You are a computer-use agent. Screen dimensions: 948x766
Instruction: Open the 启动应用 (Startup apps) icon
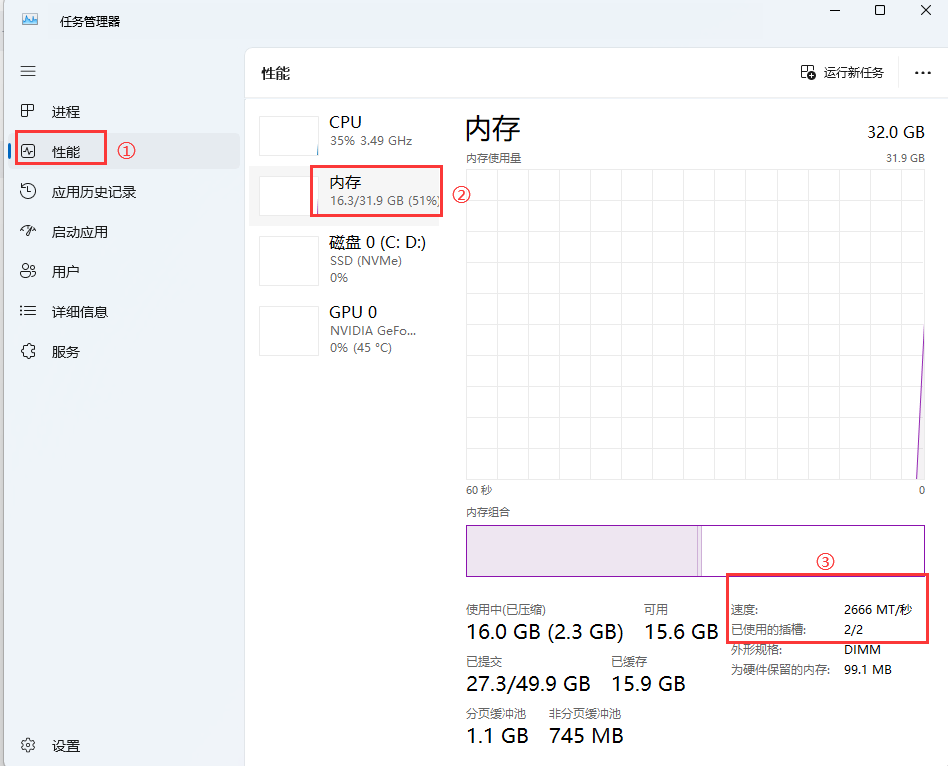coord(28,232)
